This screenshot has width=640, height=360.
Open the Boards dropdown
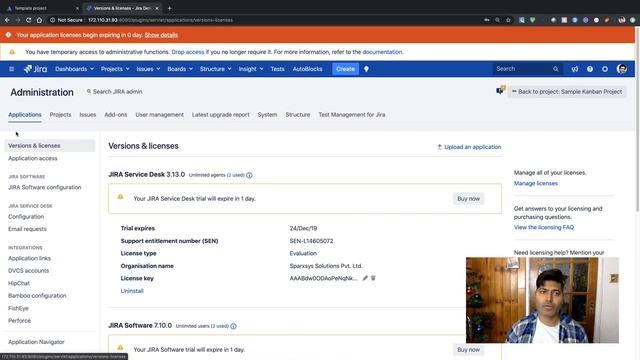click(180, 69)
